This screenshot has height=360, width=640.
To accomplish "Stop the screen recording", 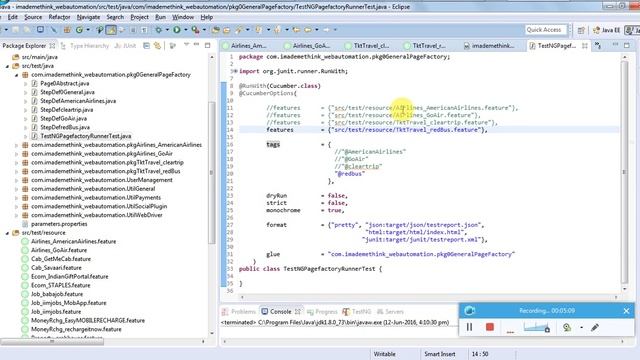I will [x=490, y=327].
